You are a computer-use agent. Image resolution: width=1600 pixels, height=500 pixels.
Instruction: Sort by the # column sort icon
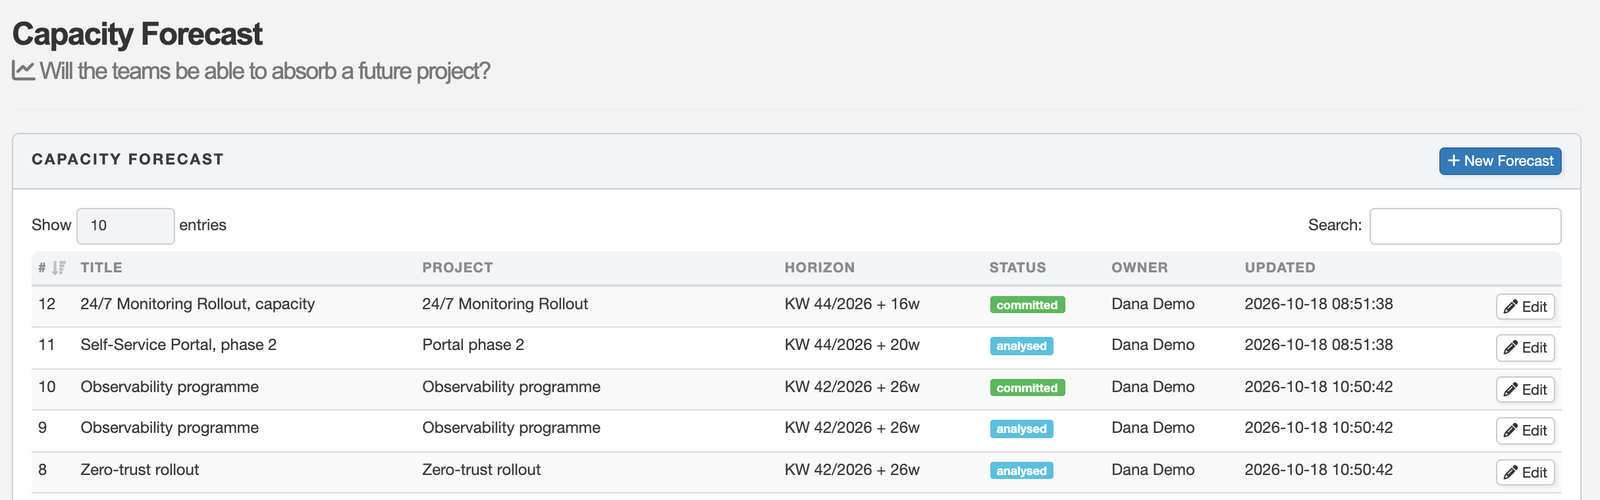point(59,268)
